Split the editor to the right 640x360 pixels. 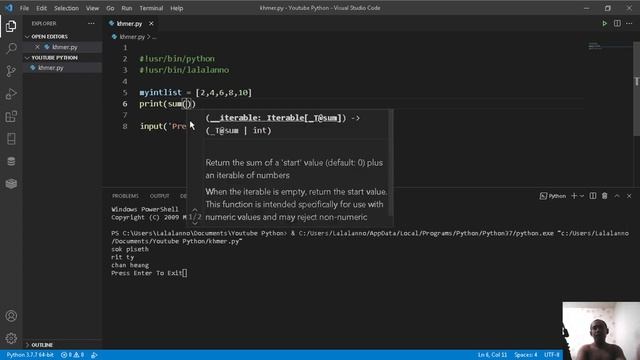[x=617, y=24]
